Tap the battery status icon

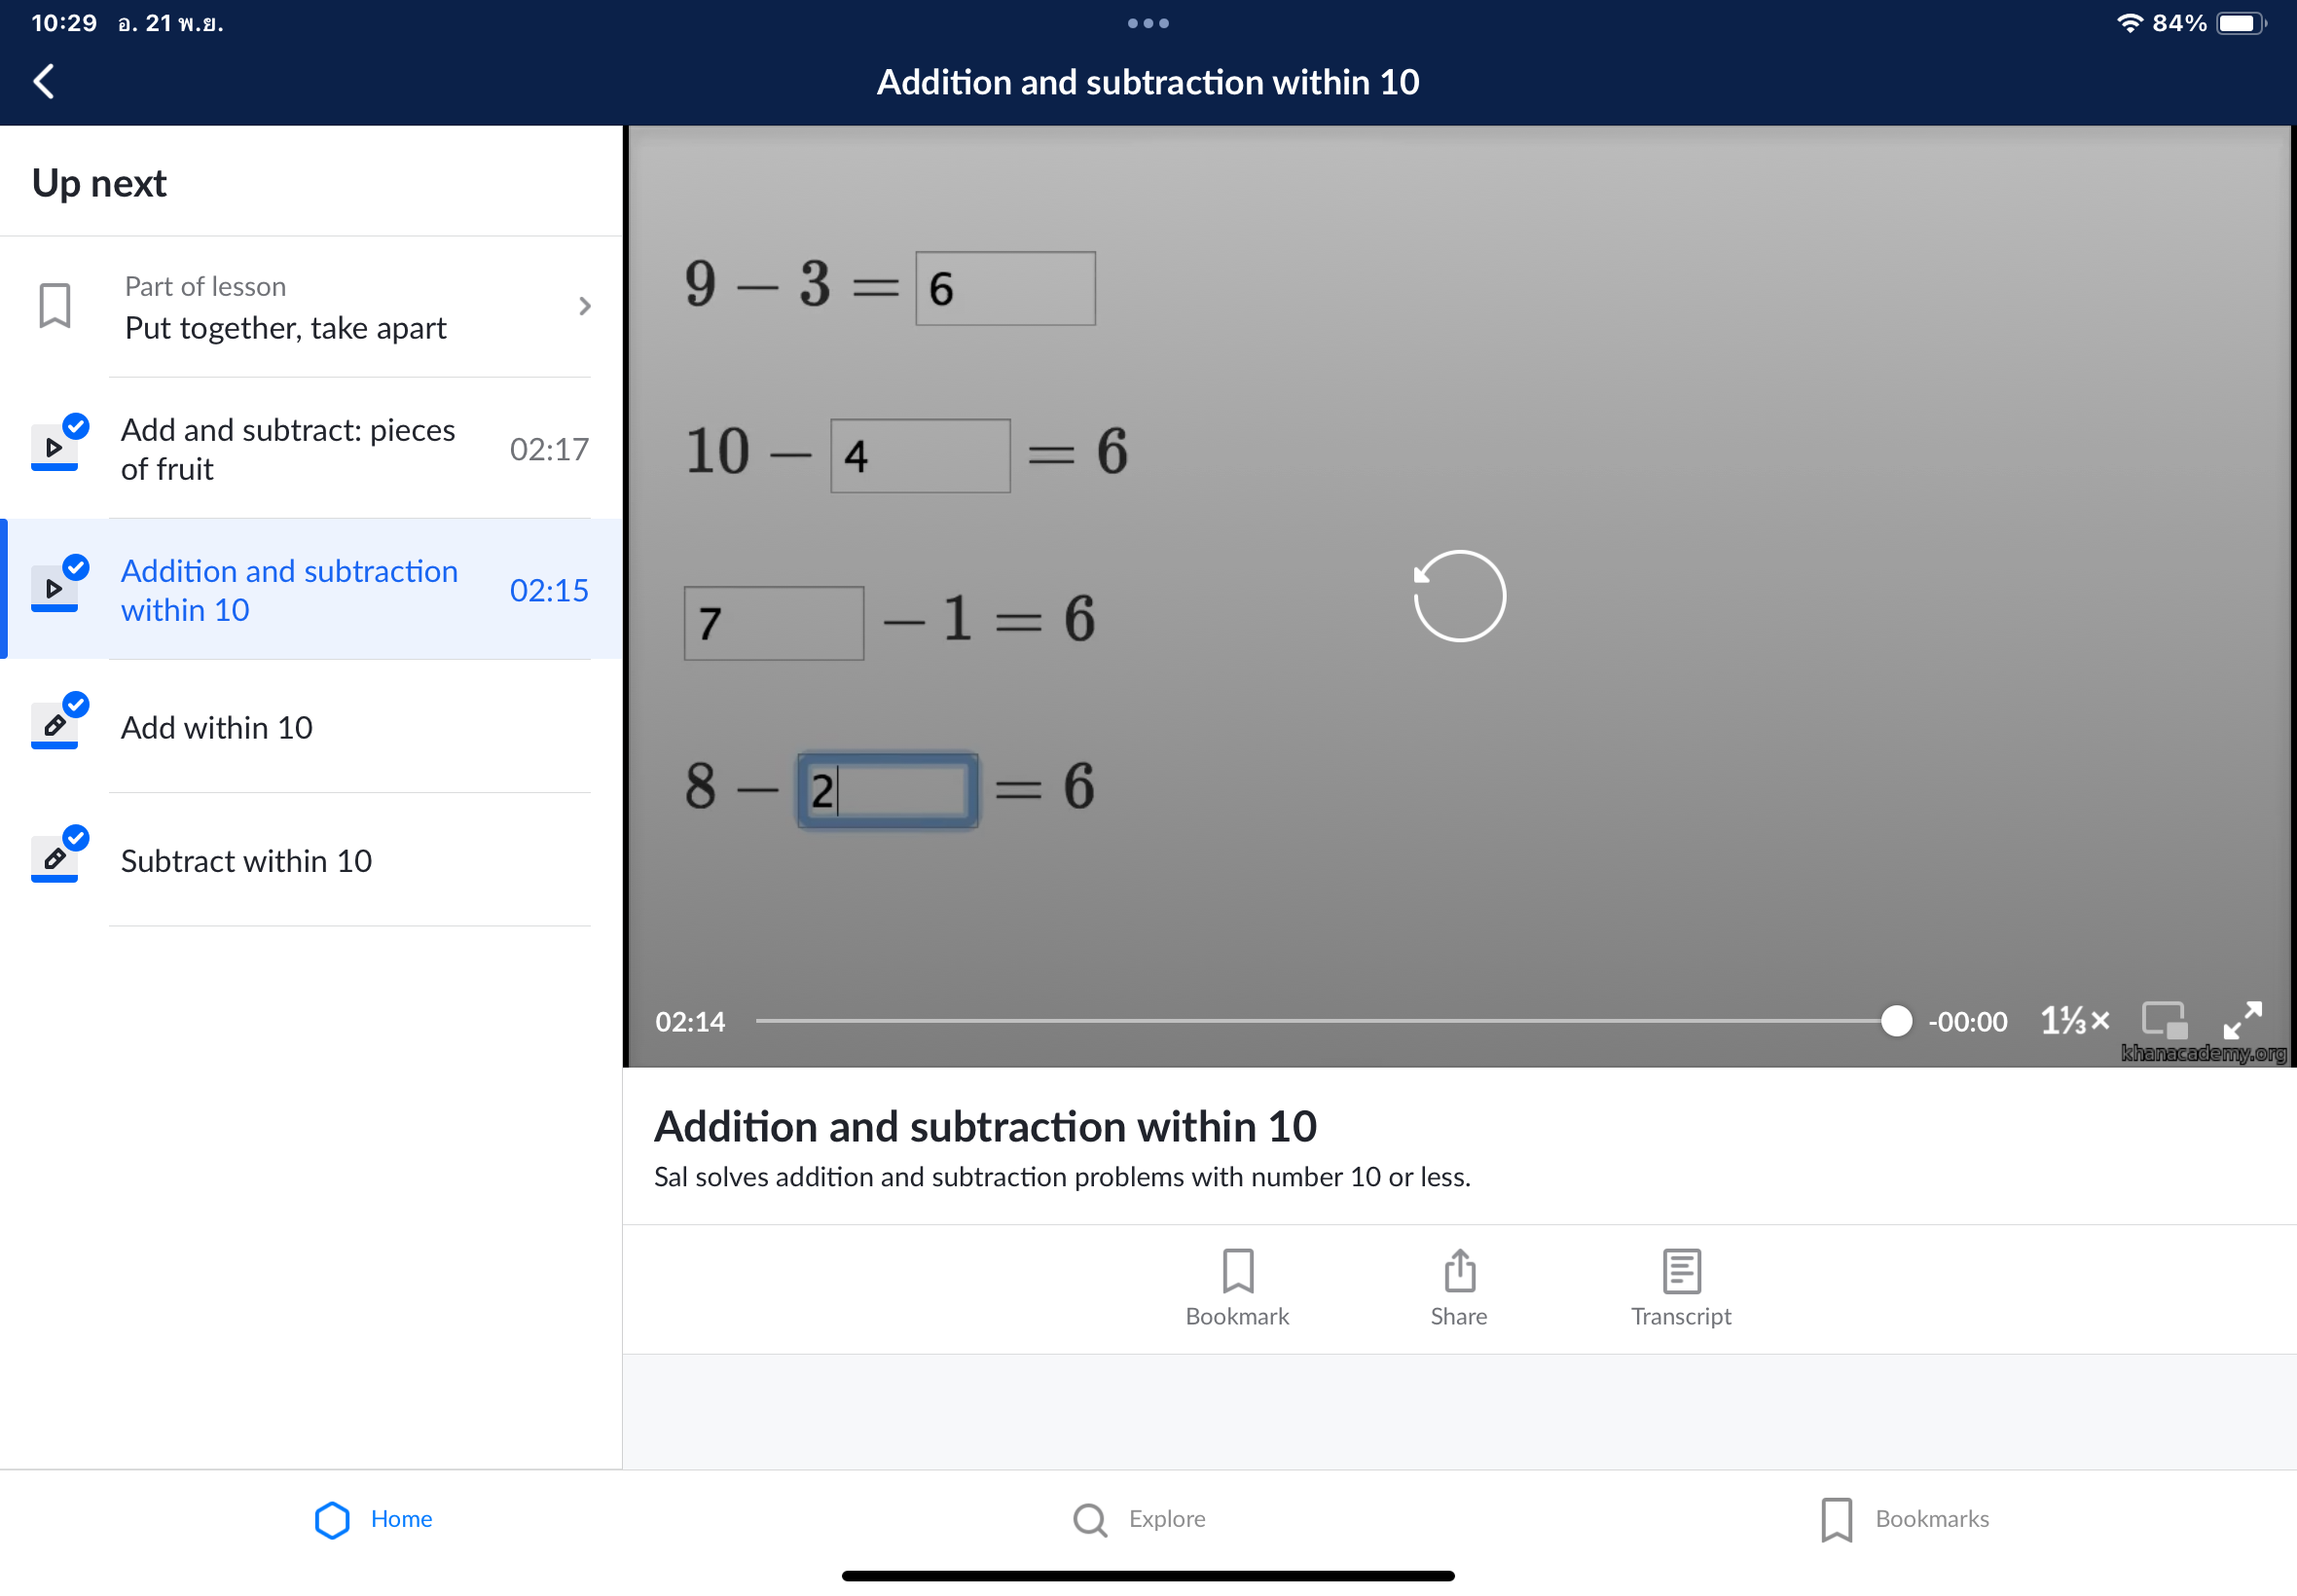pyautogui.click(x=2240, y=23)
